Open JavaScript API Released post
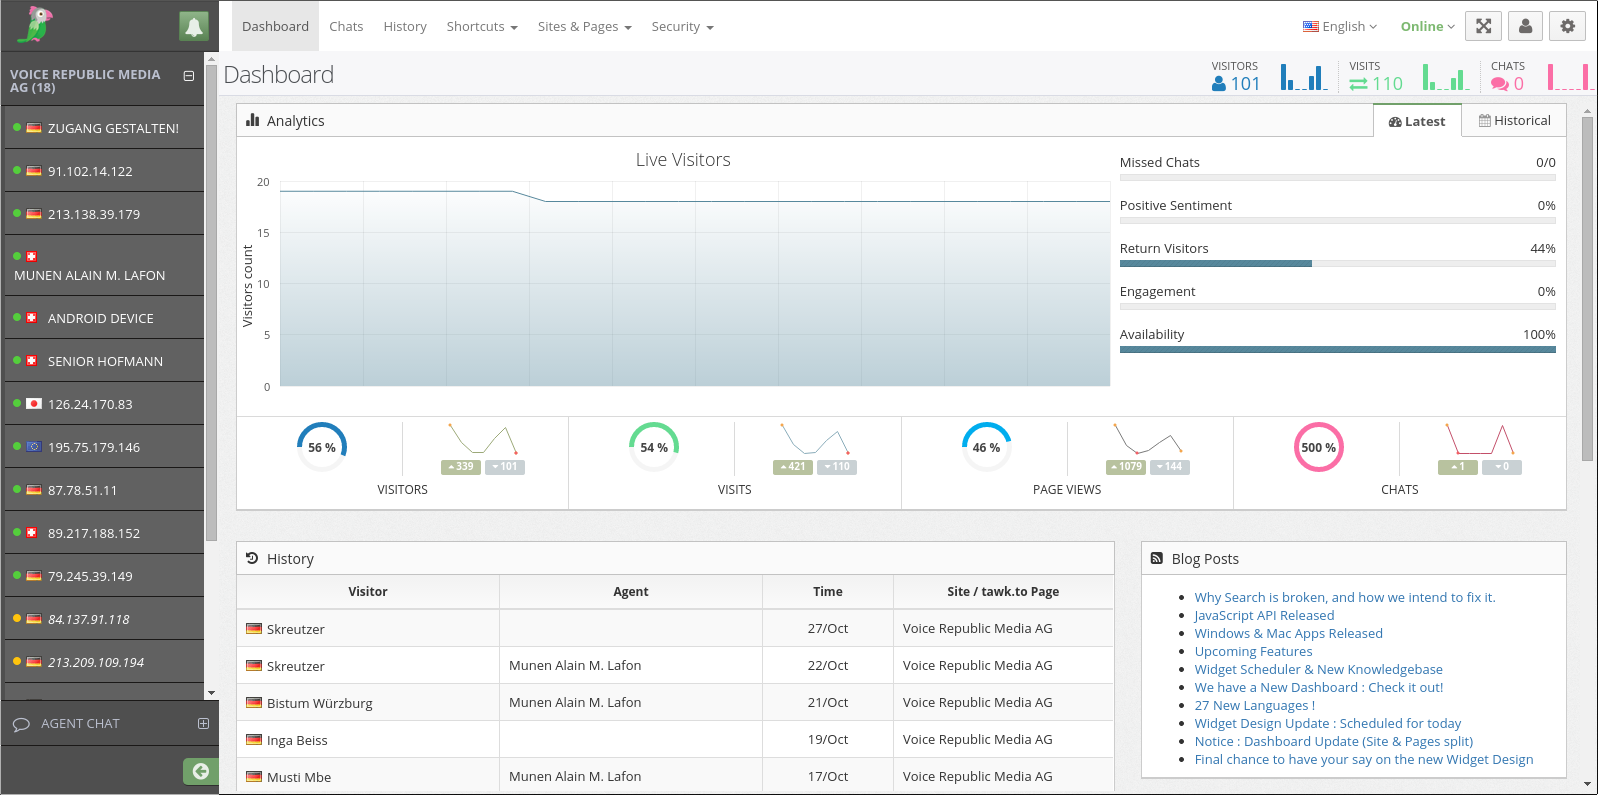Image resolution: width=1598 pixels, height=795 pixels. coord(1264,615)
